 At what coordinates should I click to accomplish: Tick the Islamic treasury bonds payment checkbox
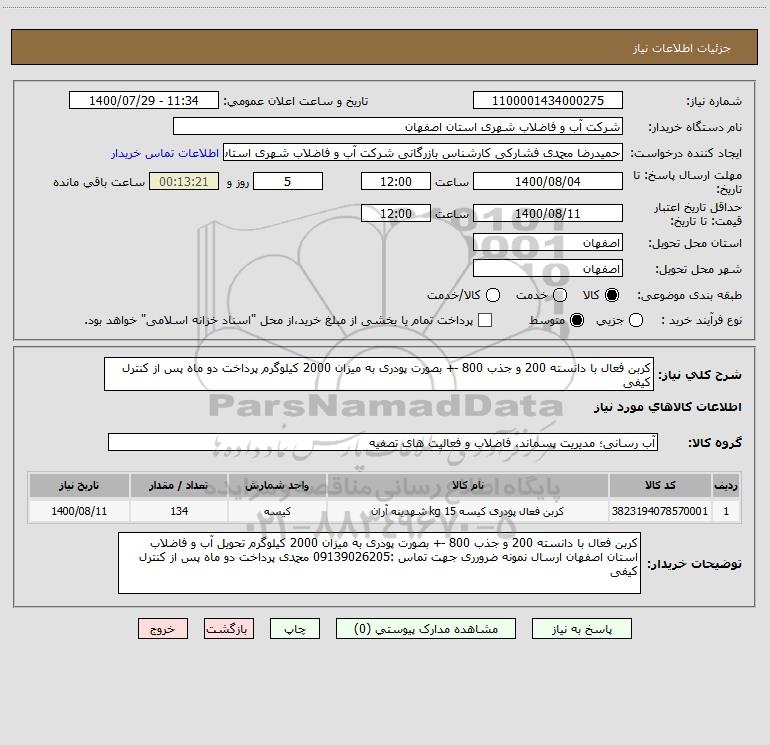tap(485, 320)
